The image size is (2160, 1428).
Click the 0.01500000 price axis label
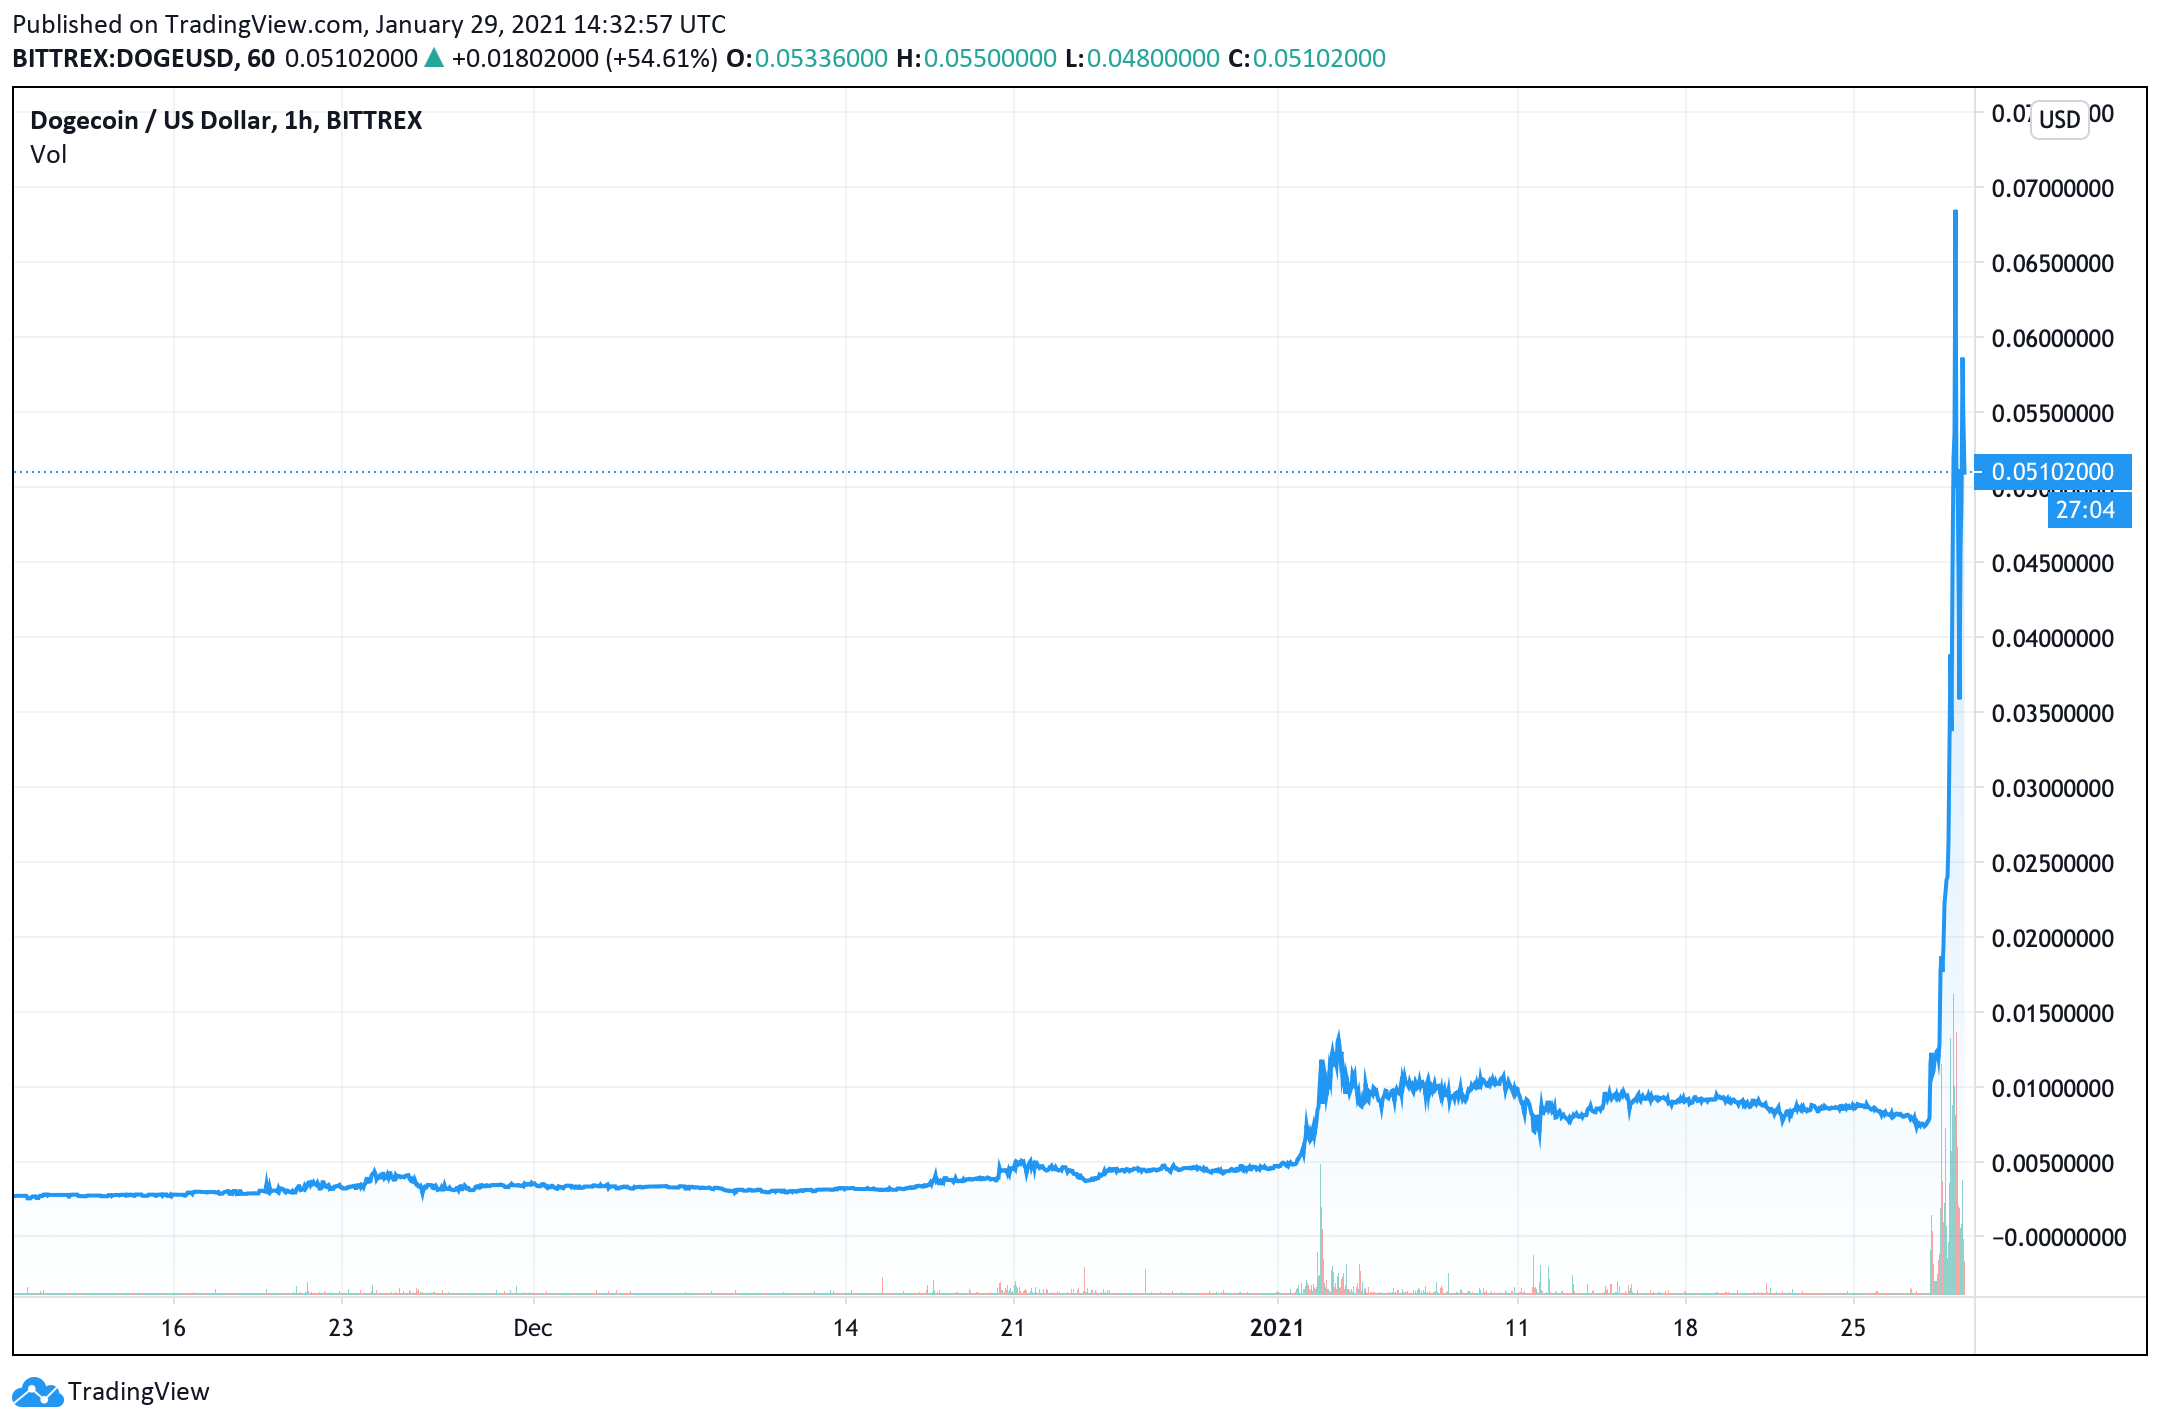[x=2053, y=1013]
